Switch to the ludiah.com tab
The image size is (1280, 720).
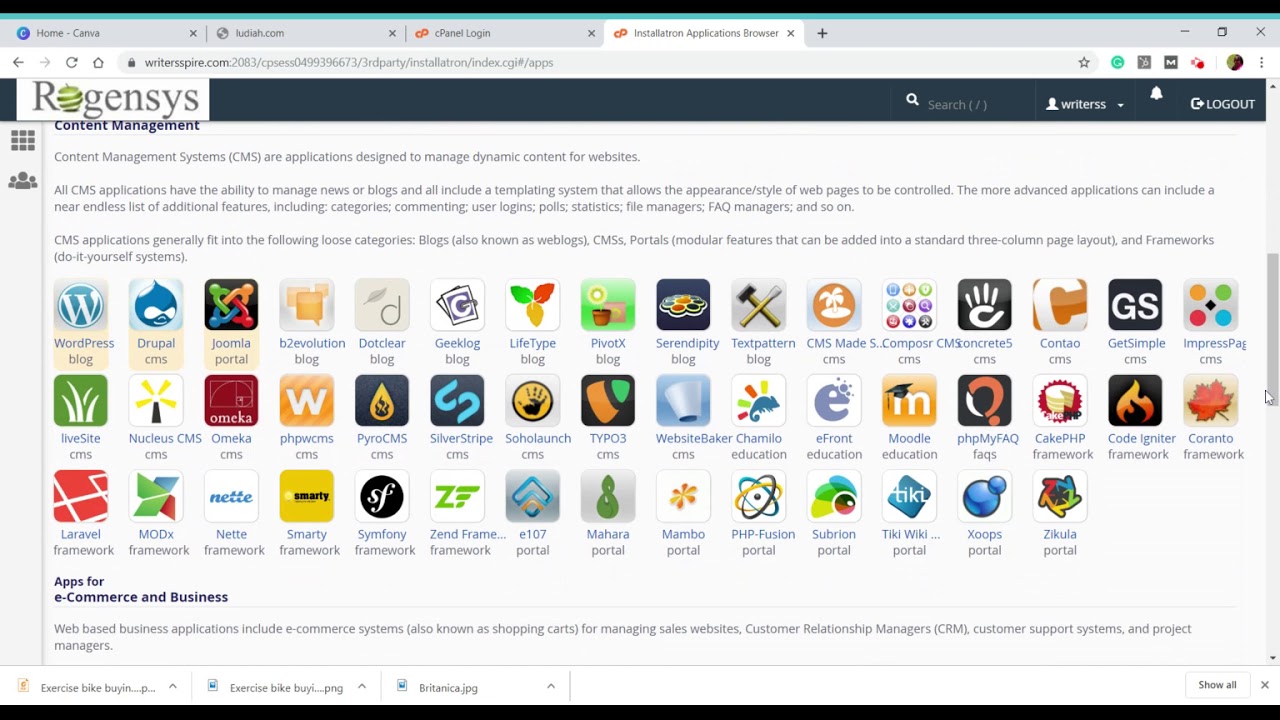click(305, 33)
